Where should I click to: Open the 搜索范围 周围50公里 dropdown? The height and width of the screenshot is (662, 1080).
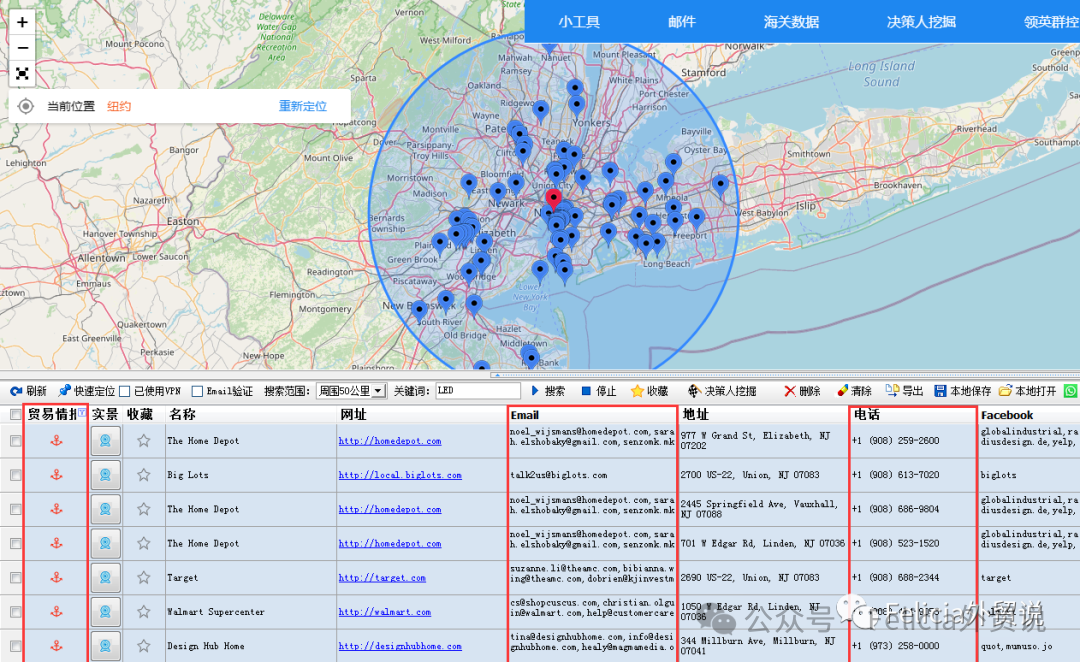point(351,391)
